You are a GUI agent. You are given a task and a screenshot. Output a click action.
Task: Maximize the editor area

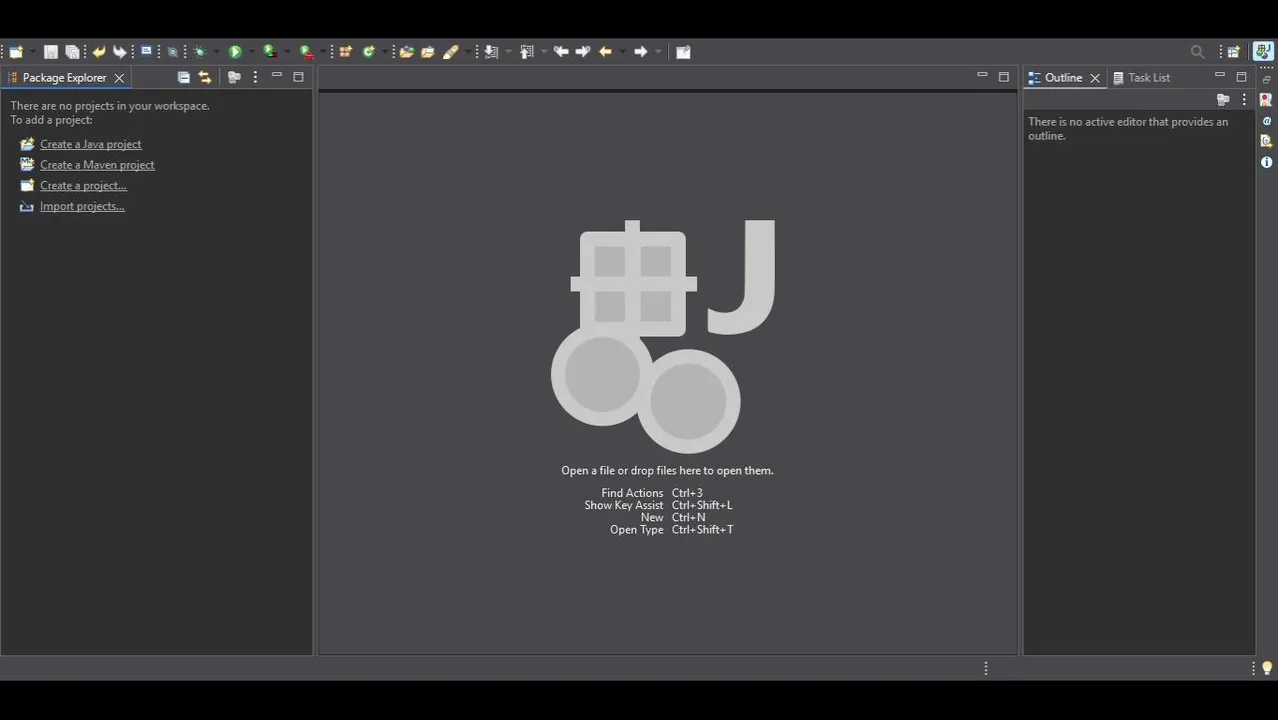click(1004, 77)
